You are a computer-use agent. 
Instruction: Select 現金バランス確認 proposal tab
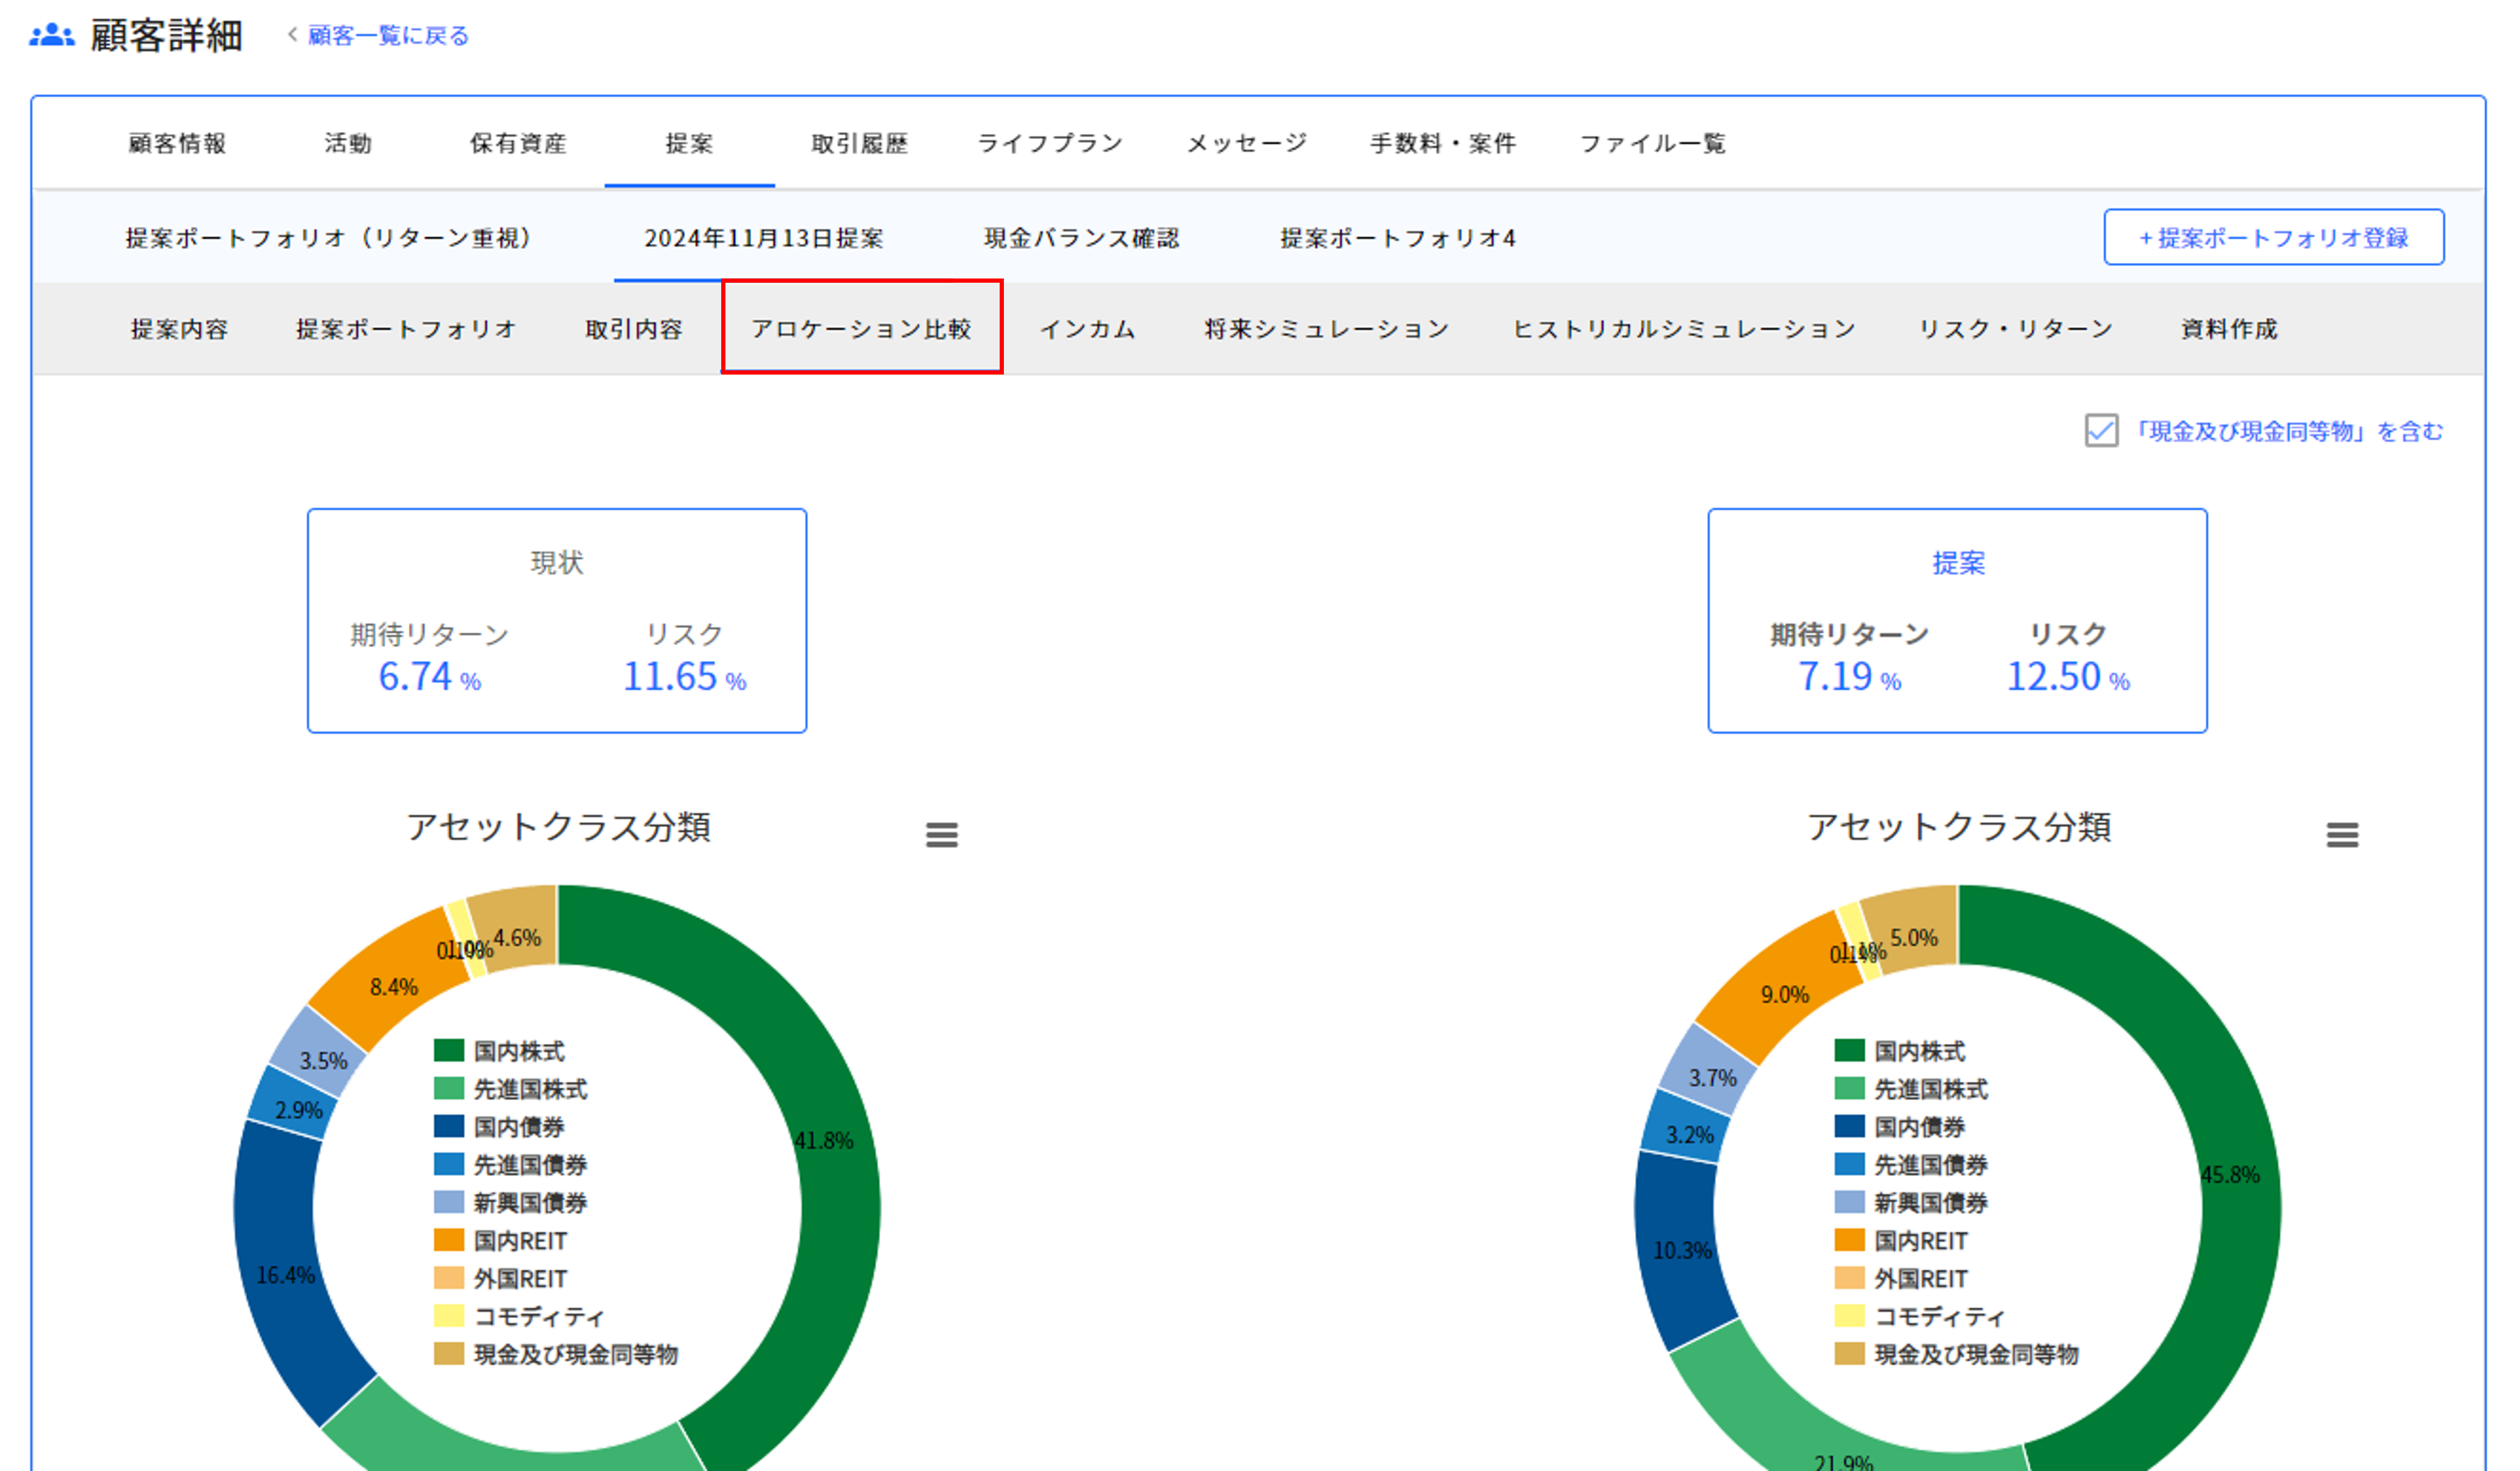1081,238
